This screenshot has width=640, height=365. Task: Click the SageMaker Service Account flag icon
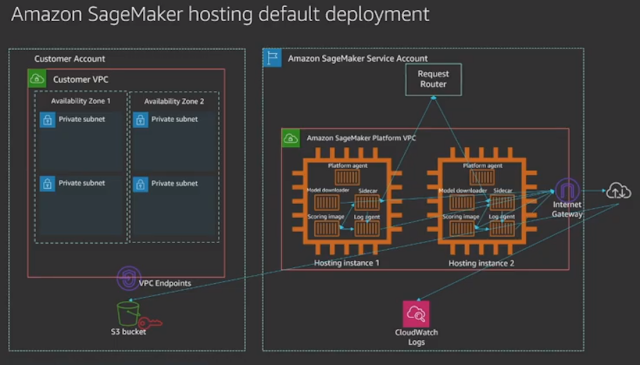click(272, 58)
